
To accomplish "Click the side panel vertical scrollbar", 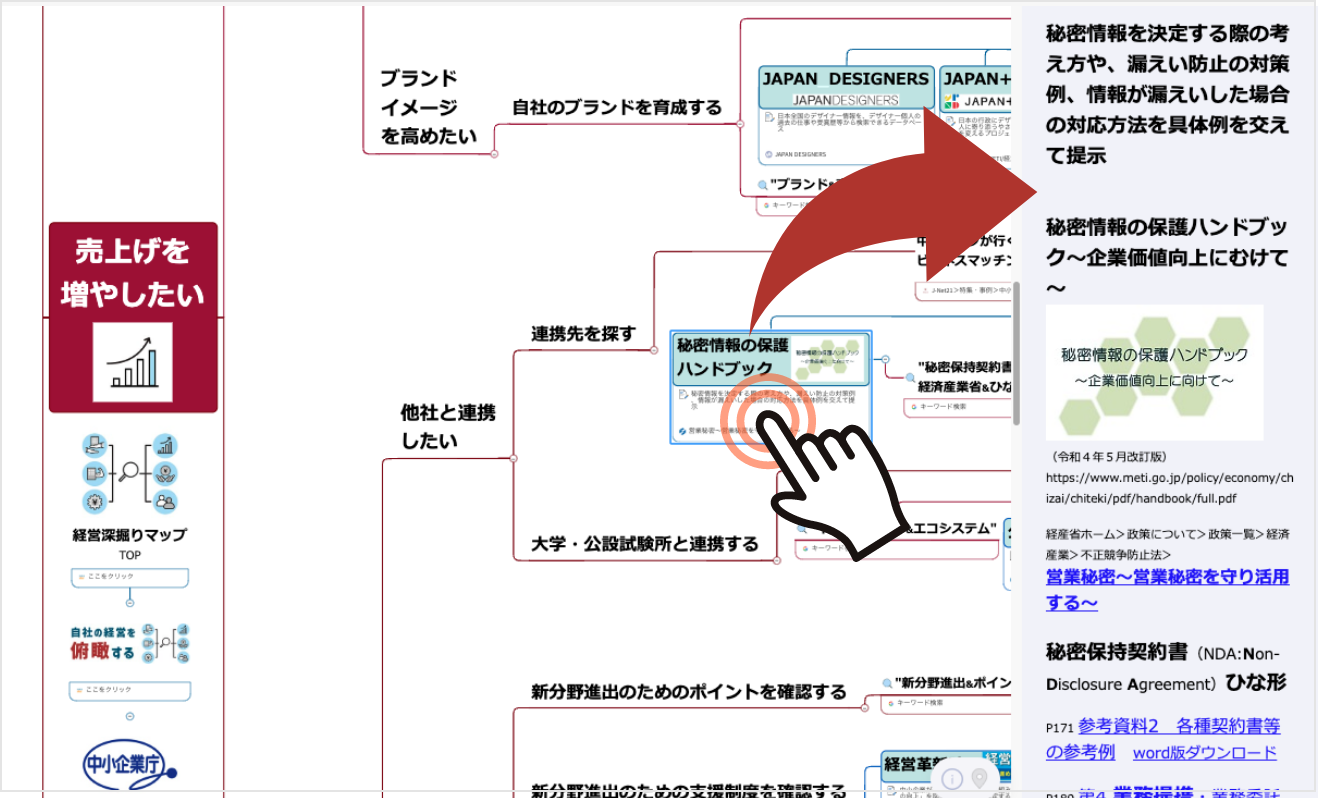I will [x=1016, y=352].
